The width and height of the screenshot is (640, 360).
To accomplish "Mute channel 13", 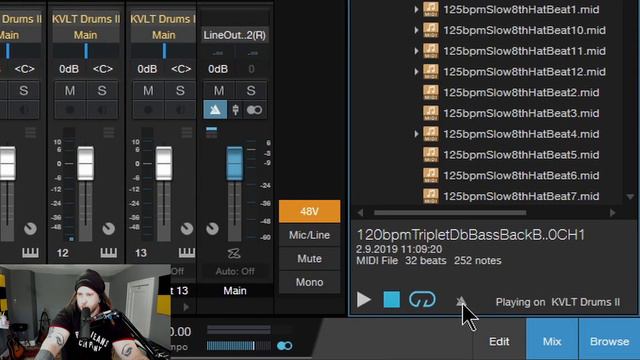I will (148, 91).
